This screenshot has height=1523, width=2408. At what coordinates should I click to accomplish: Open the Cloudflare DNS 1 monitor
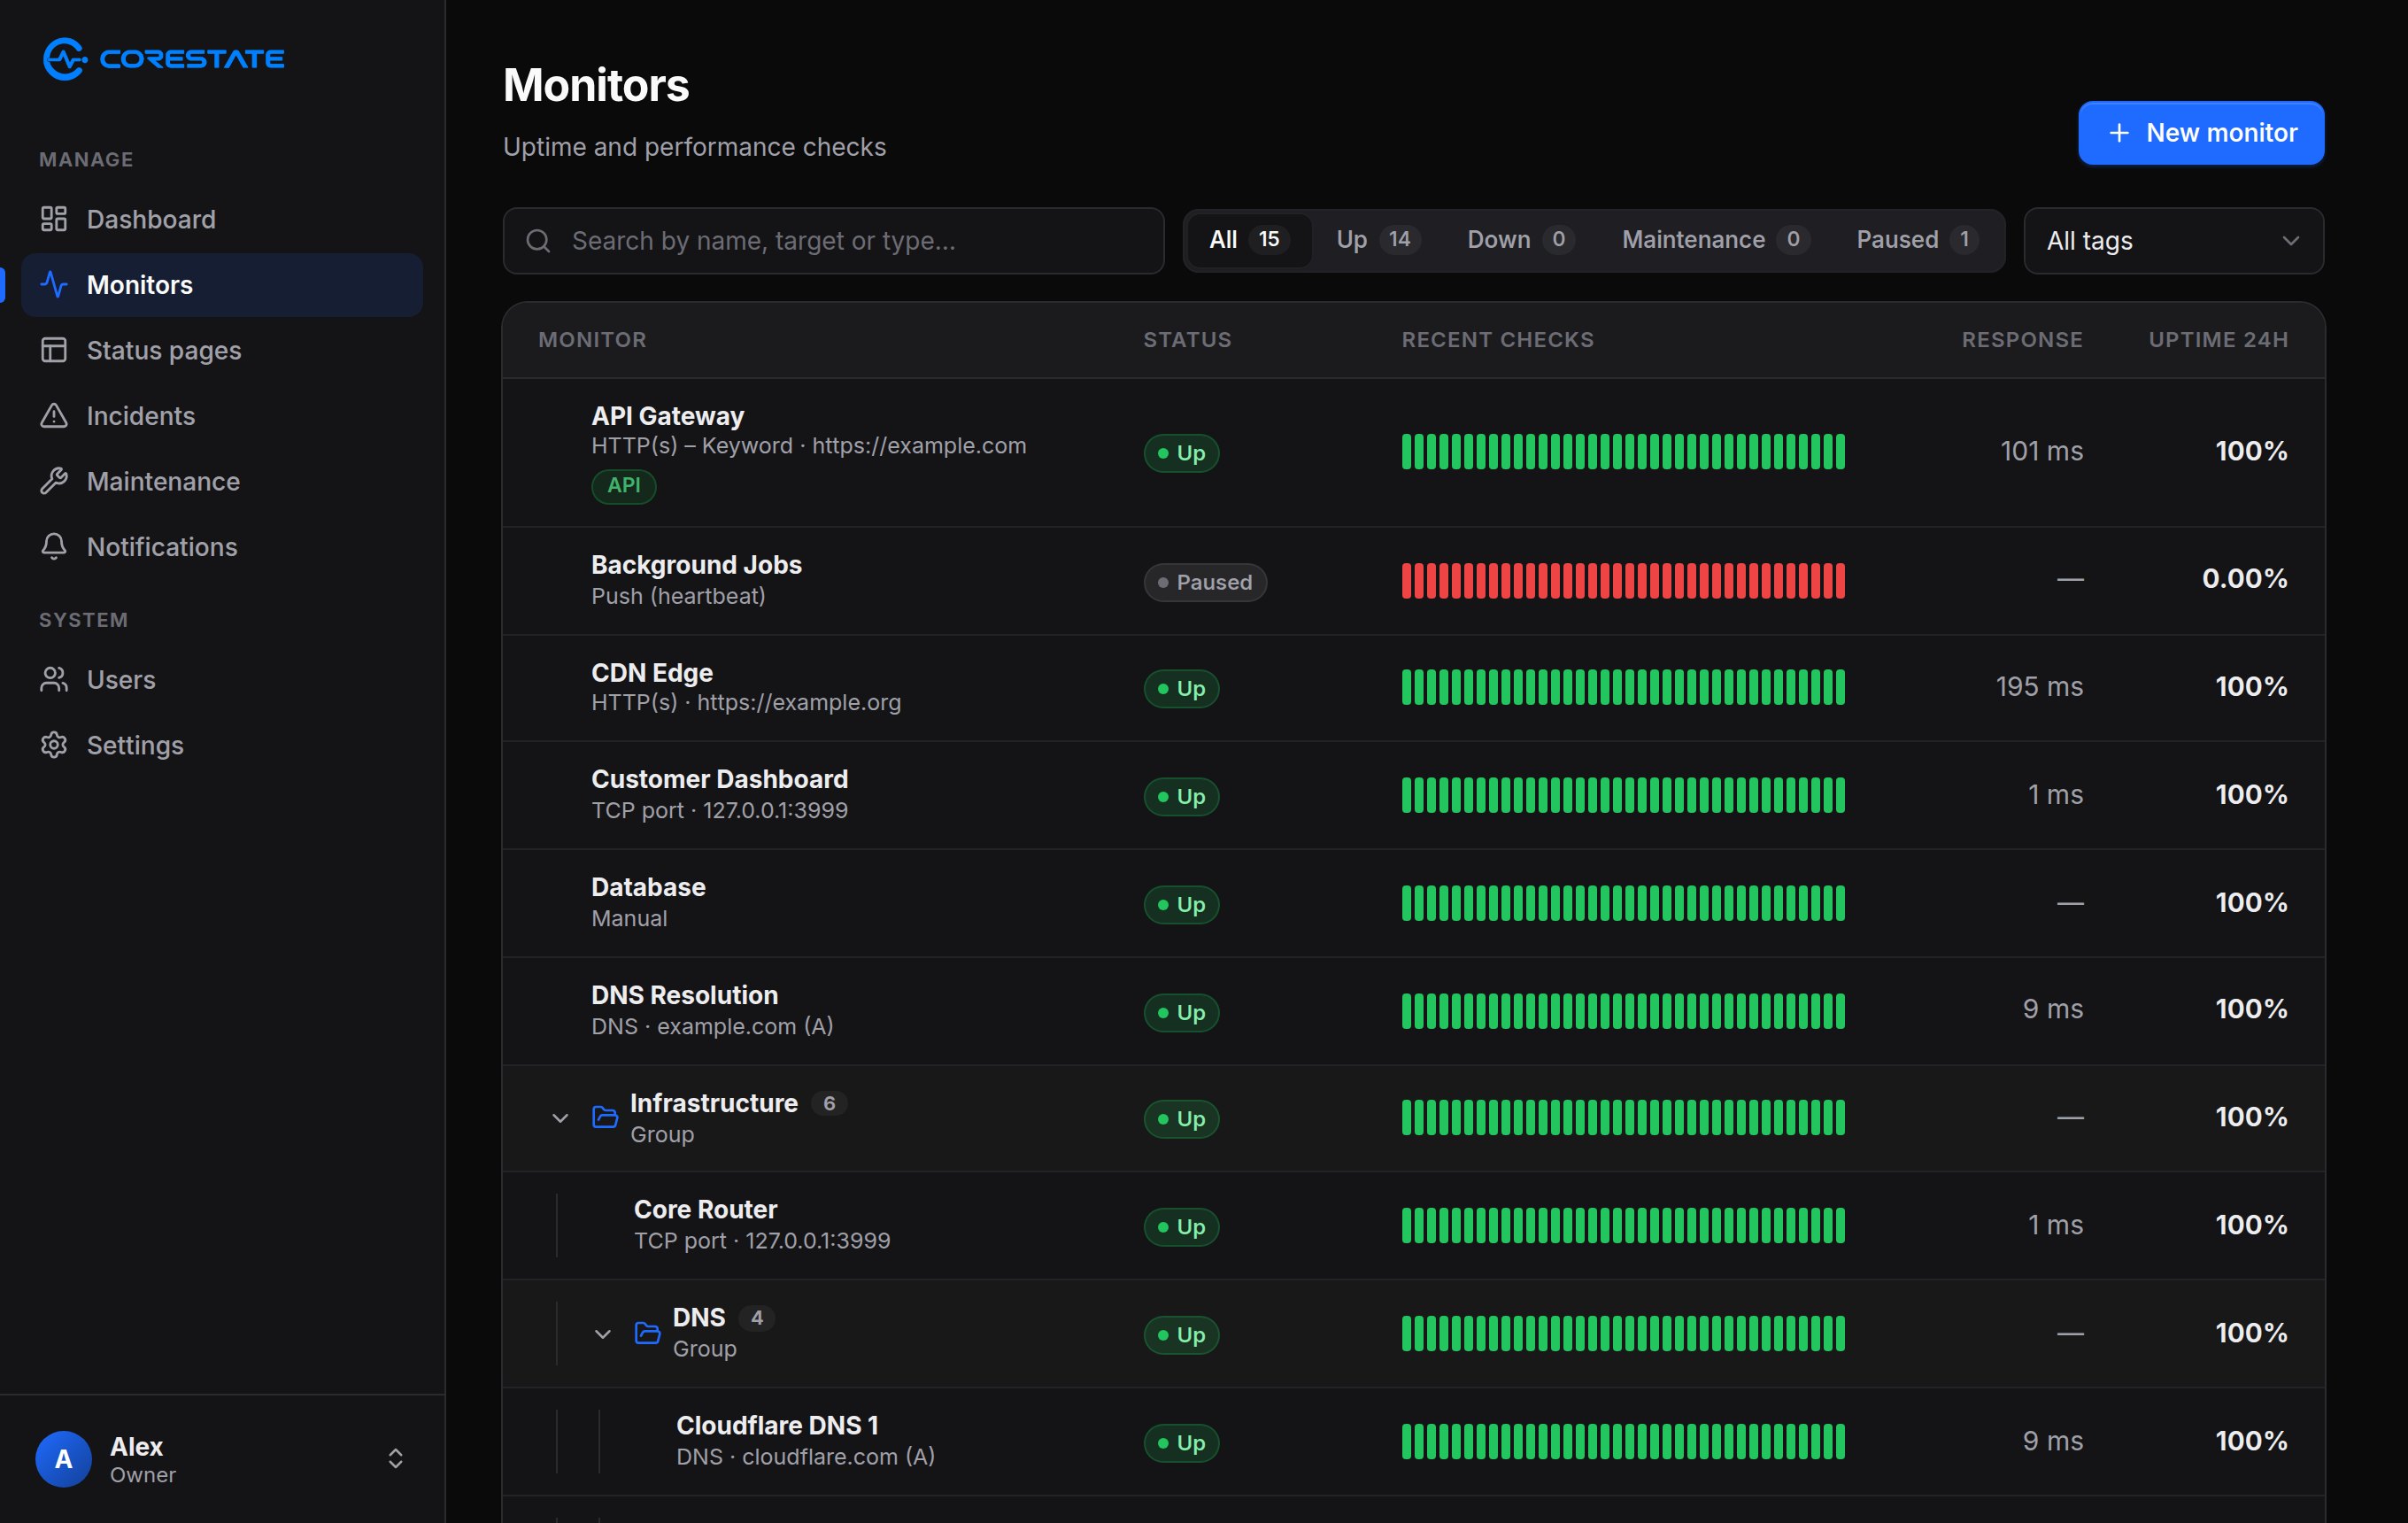point(777,1425)
